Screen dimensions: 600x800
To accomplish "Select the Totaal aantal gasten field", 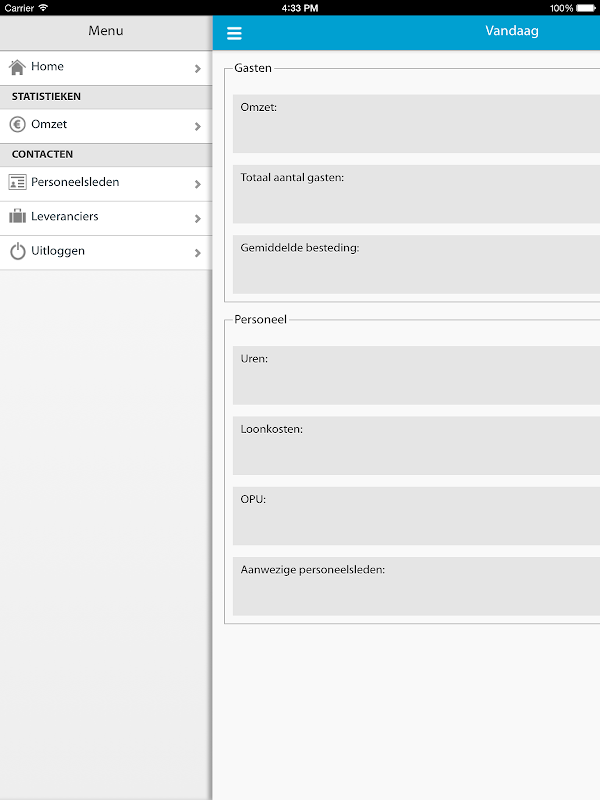I will click(416, 194).
